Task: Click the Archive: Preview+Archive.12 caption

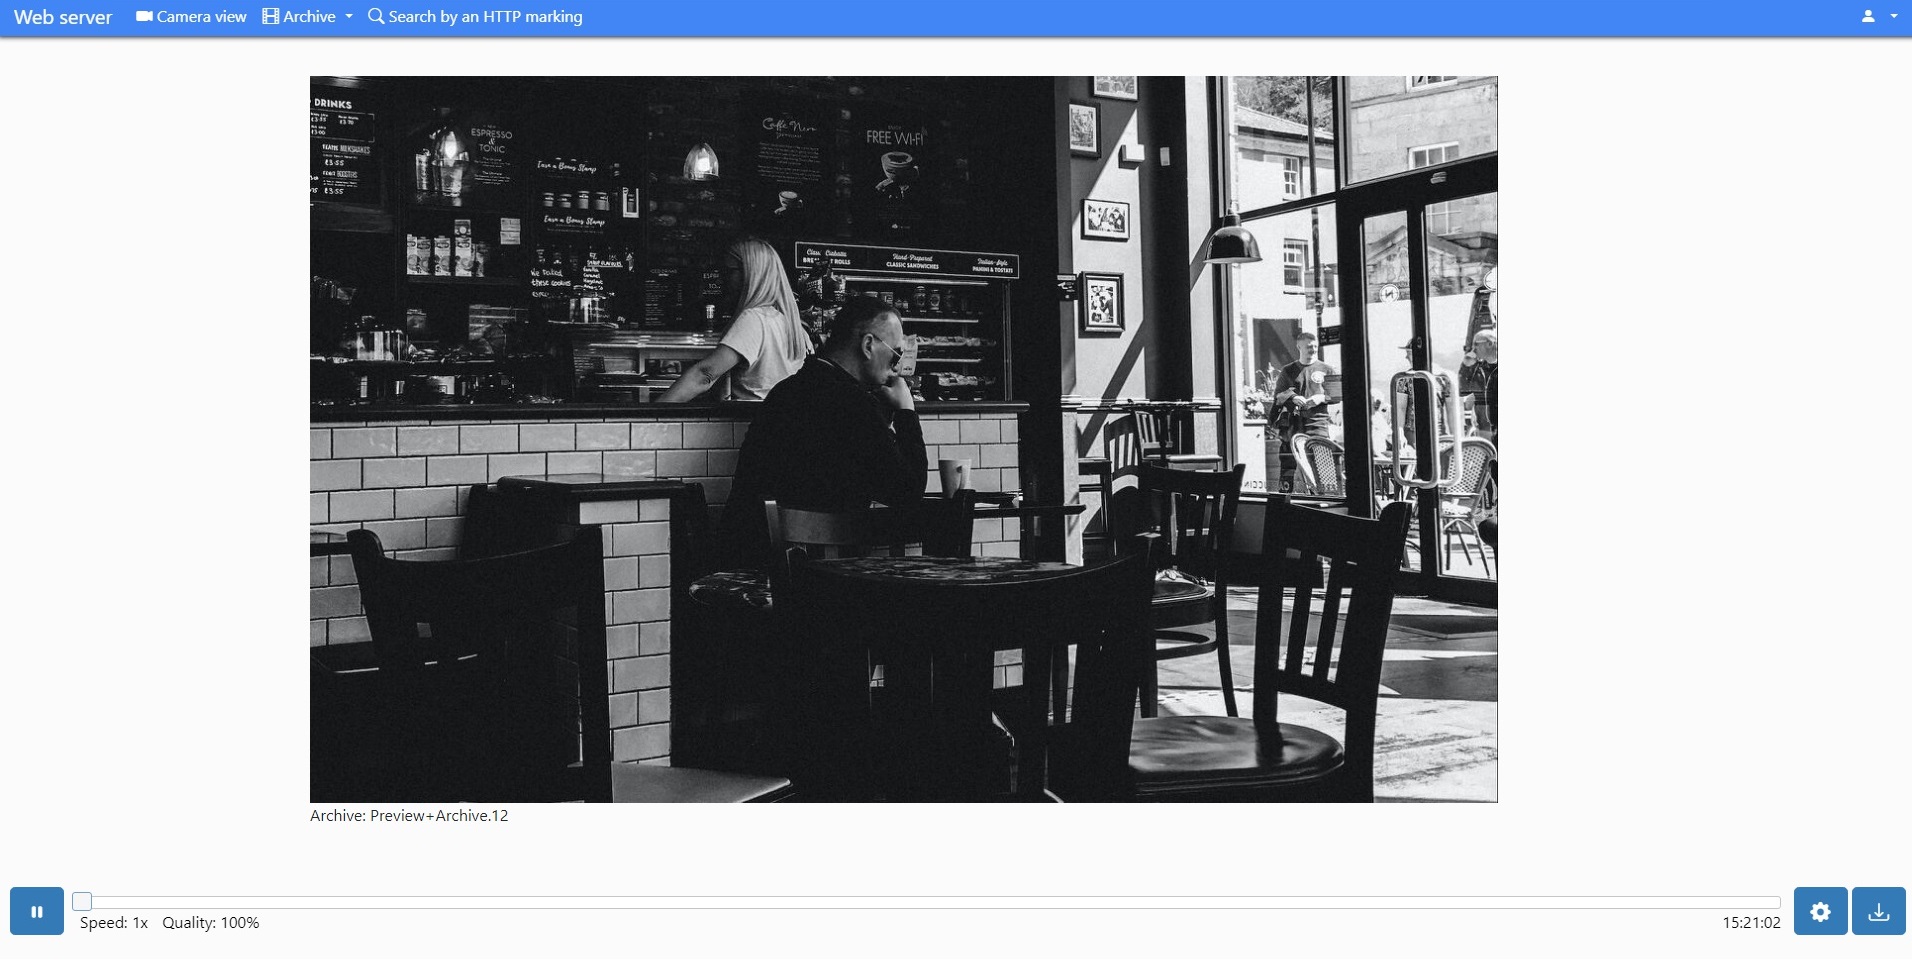Action: coord(409,816)
